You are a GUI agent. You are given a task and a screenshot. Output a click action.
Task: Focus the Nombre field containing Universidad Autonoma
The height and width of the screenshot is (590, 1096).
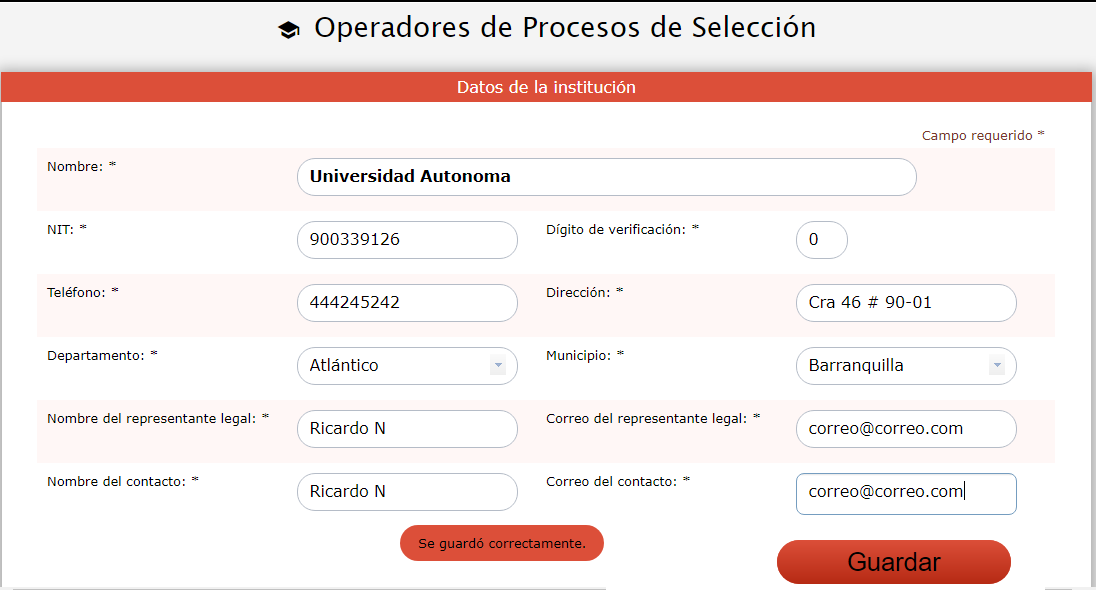coord(606,177)
